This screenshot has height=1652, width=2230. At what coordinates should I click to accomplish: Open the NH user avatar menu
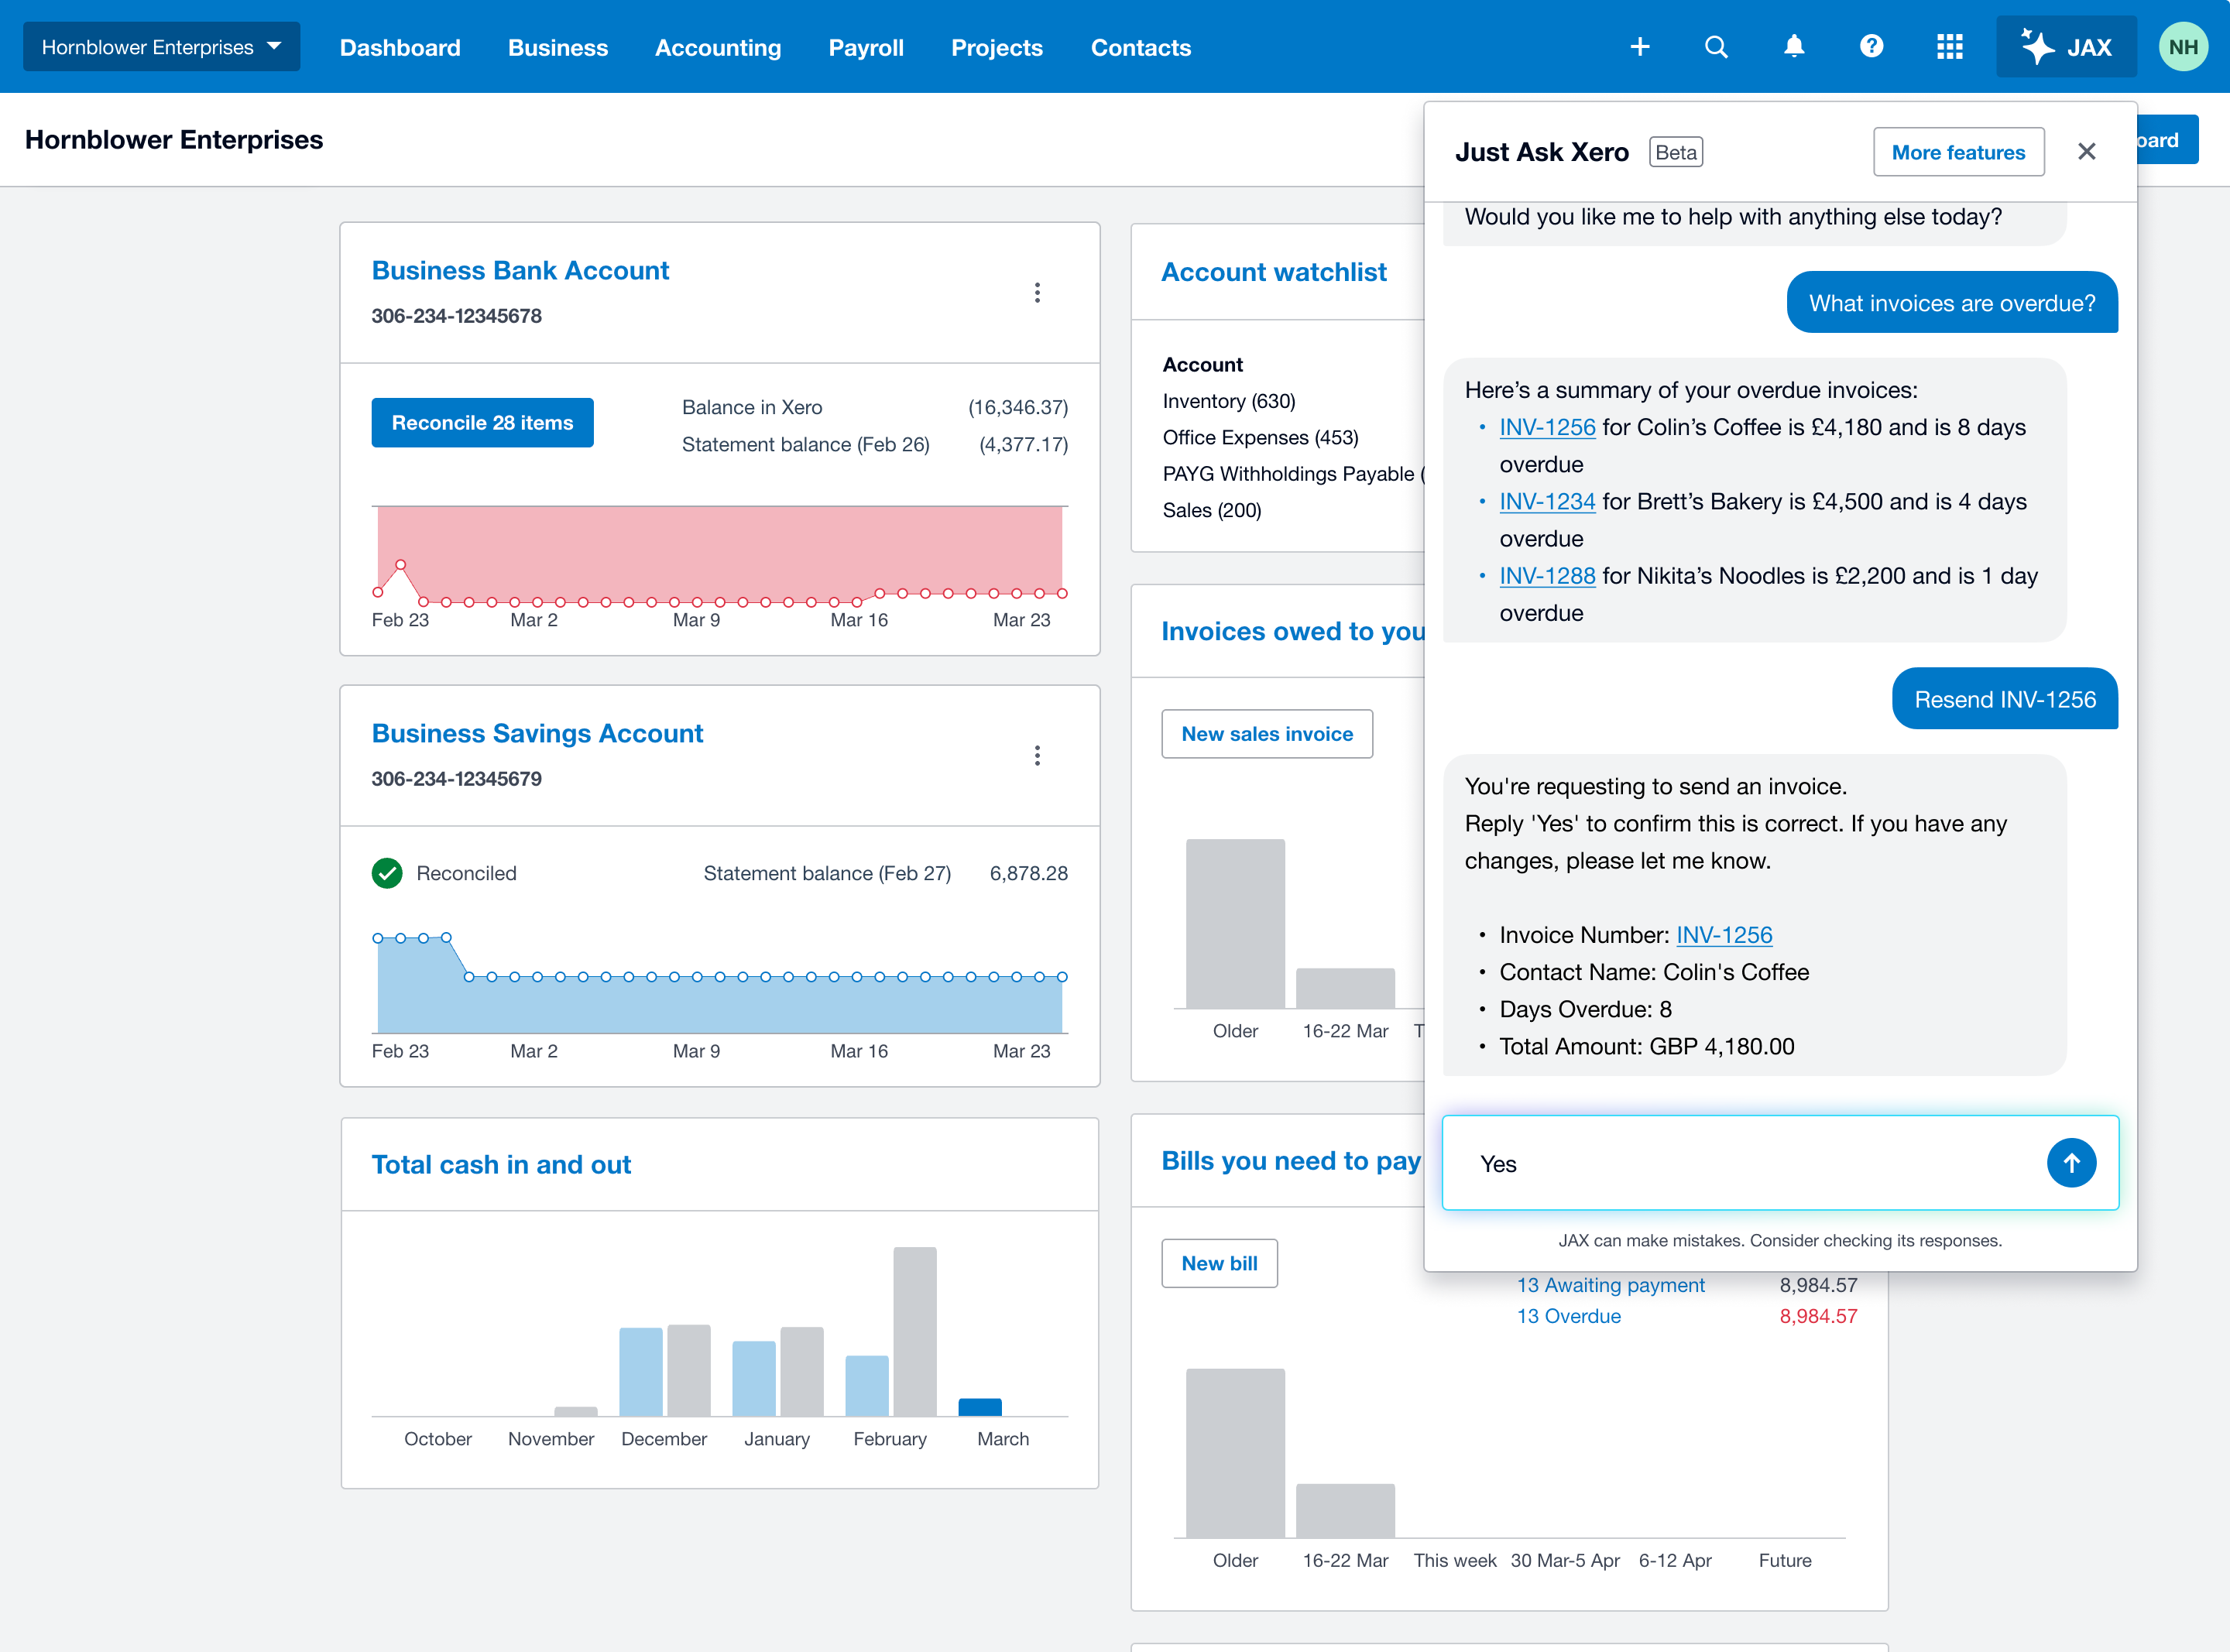[2183, 47]
